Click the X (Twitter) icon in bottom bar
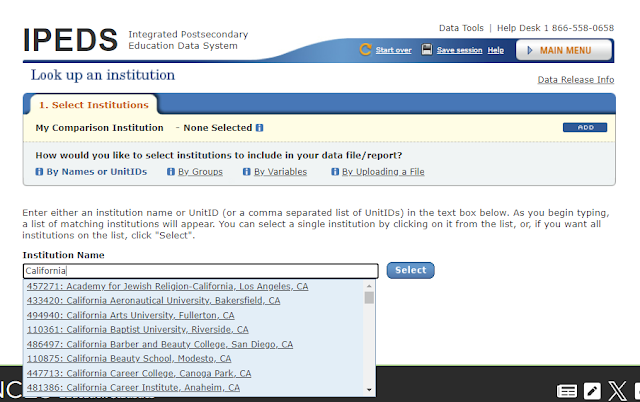The image size is (640, 402). (x=617, y=390)
